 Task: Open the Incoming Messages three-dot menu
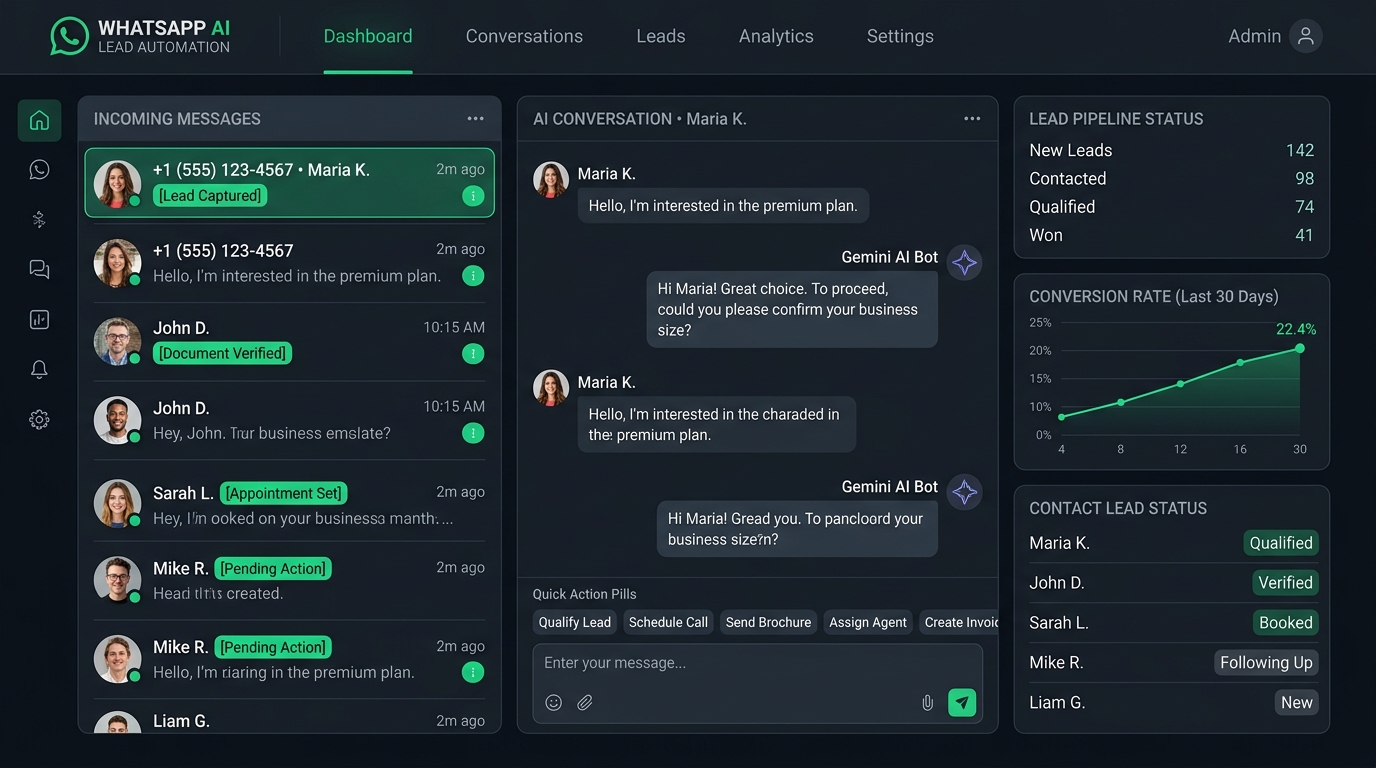click(x=475, y=119)
